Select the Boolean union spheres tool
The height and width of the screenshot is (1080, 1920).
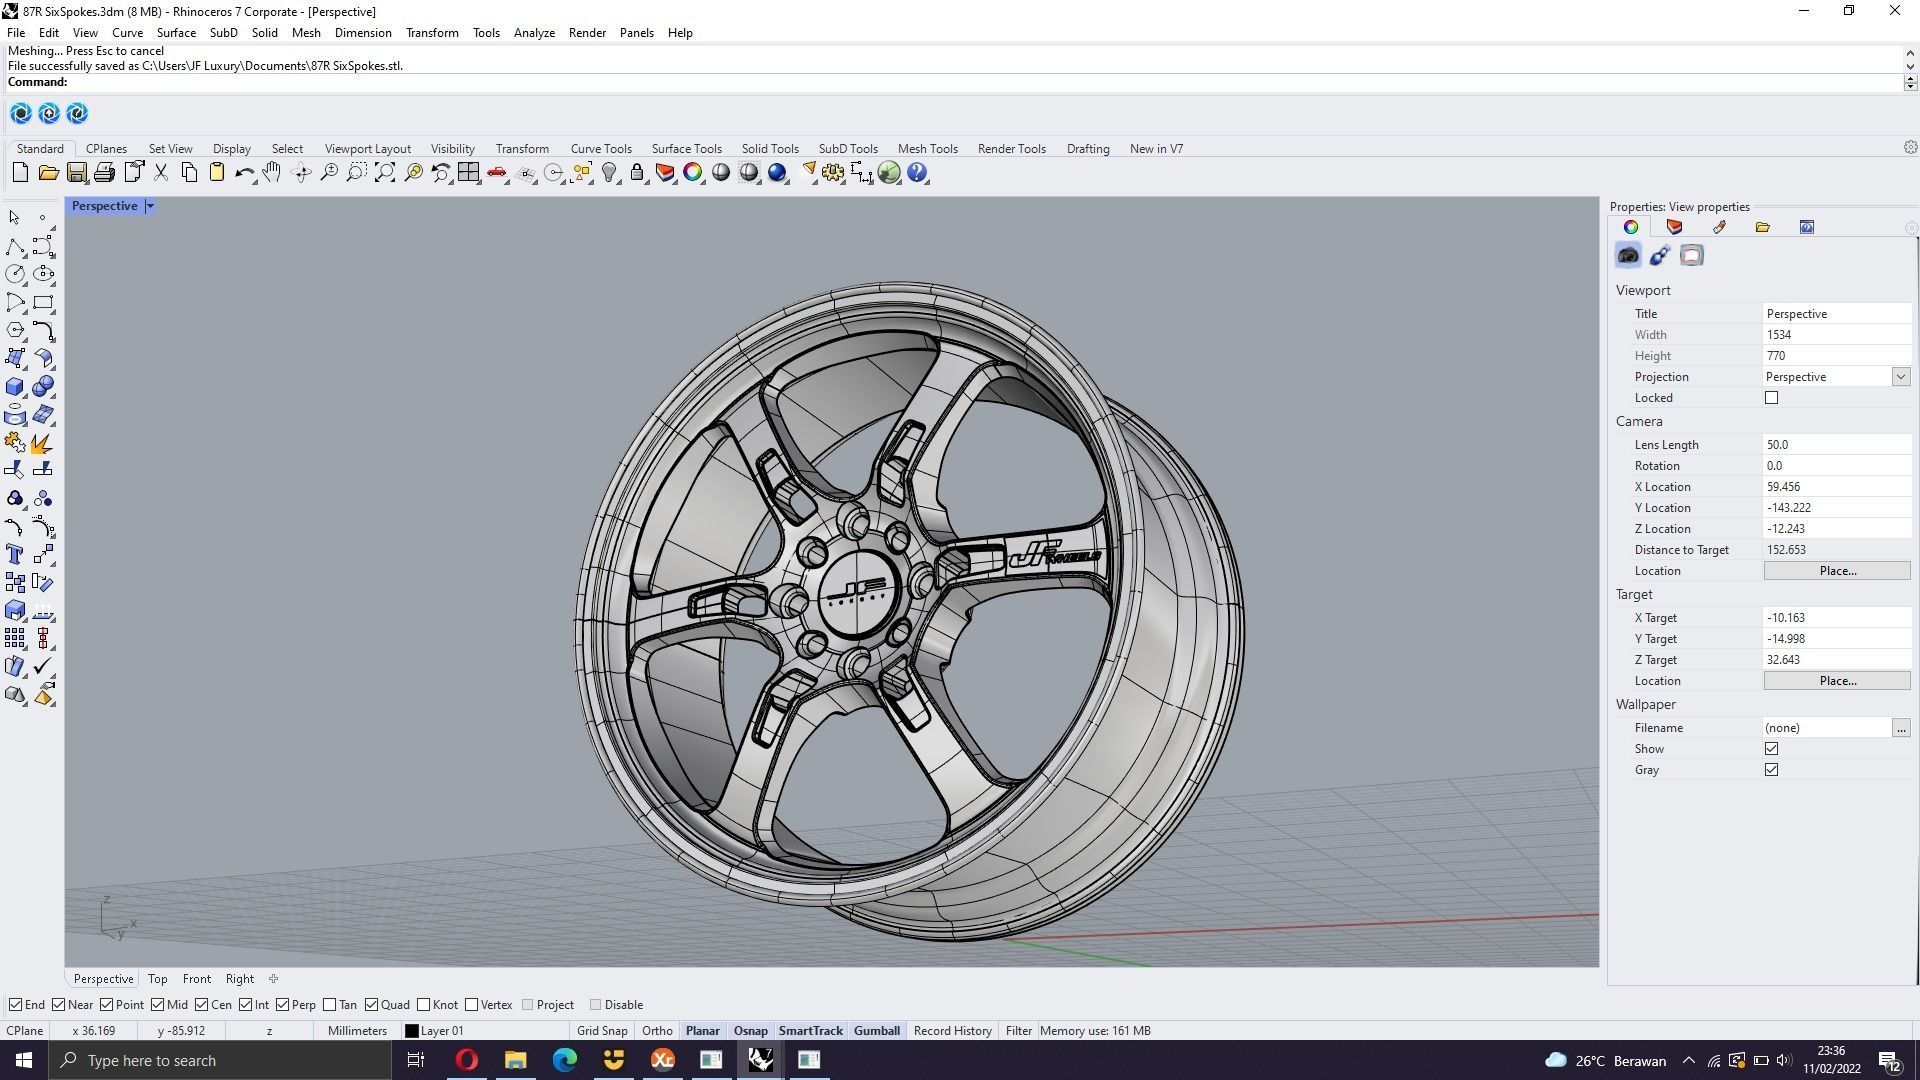[x=43, y=387]
